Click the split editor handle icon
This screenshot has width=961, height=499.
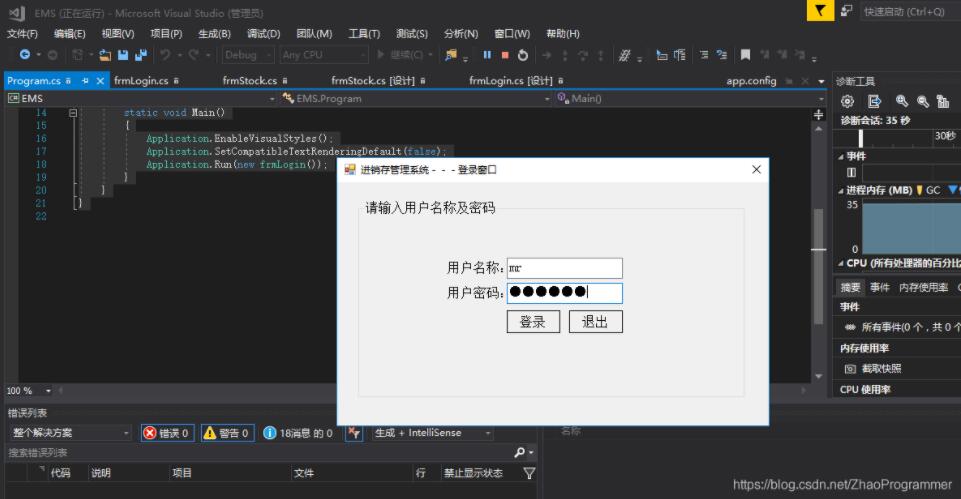818,115
